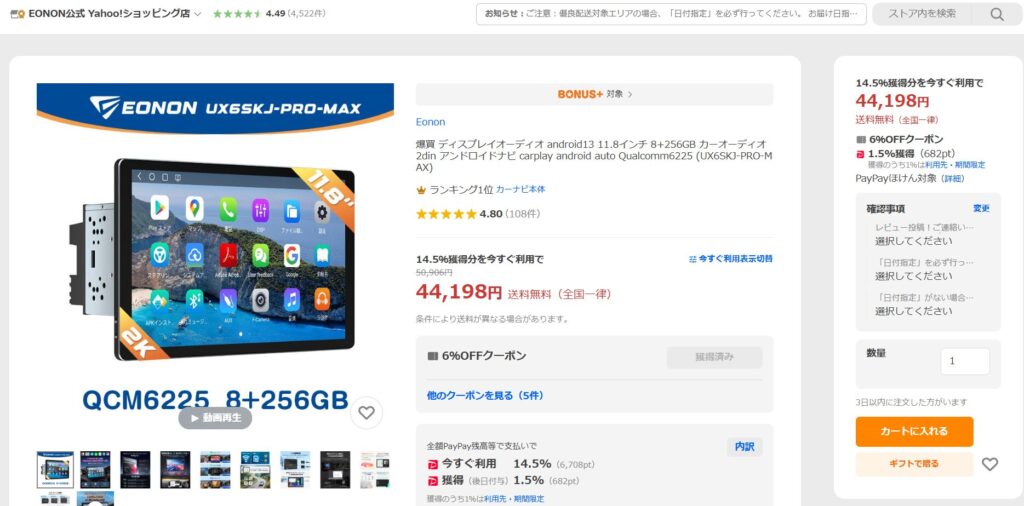
Task: Click the store star rating 4.49
Action: tap(238, 14)
